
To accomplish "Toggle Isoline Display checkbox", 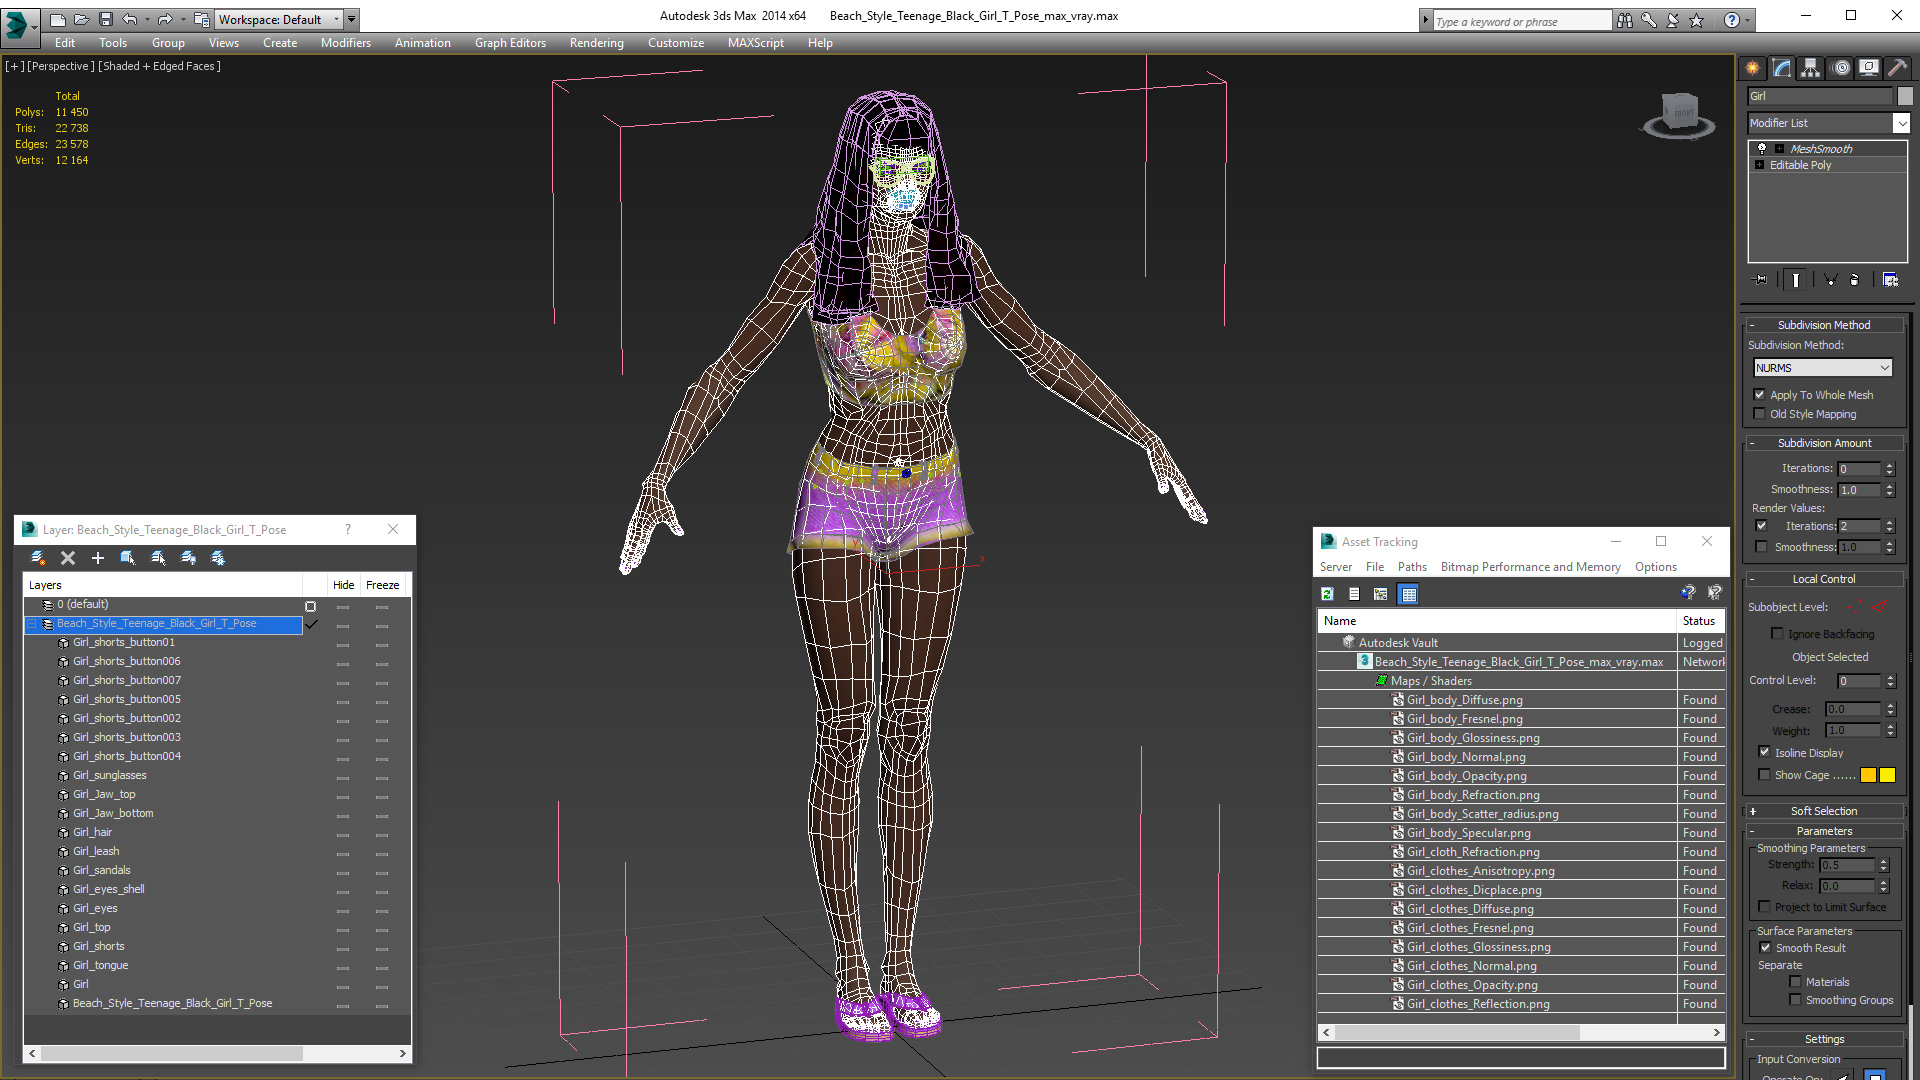I will [1765, 753].
